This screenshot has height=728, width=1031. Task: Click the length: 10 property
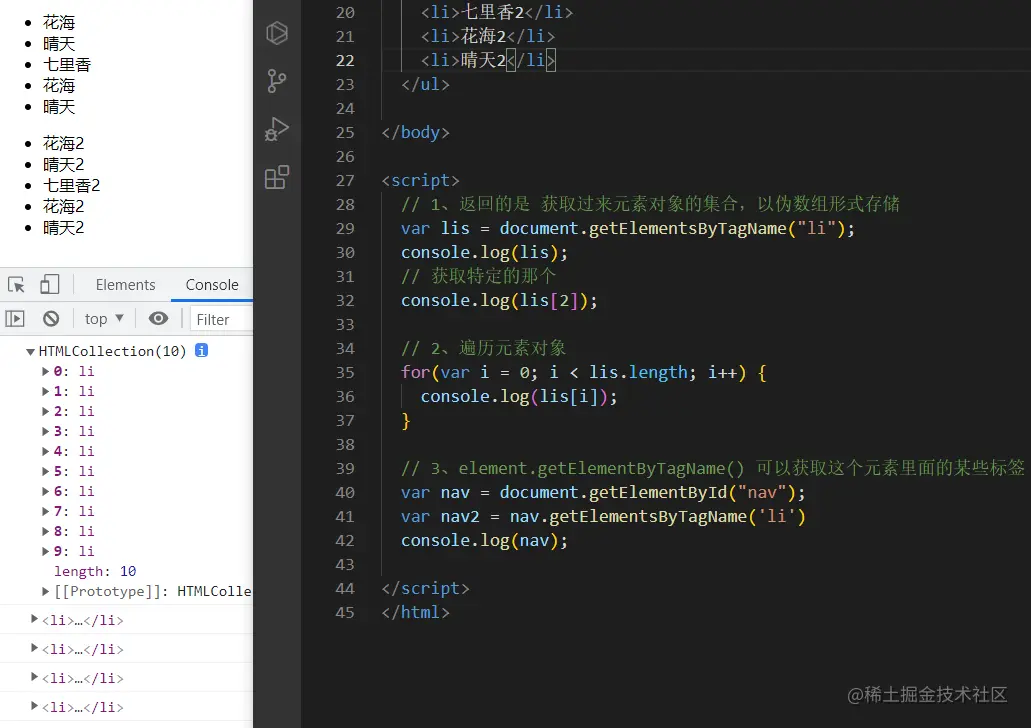tap(95, 571)
